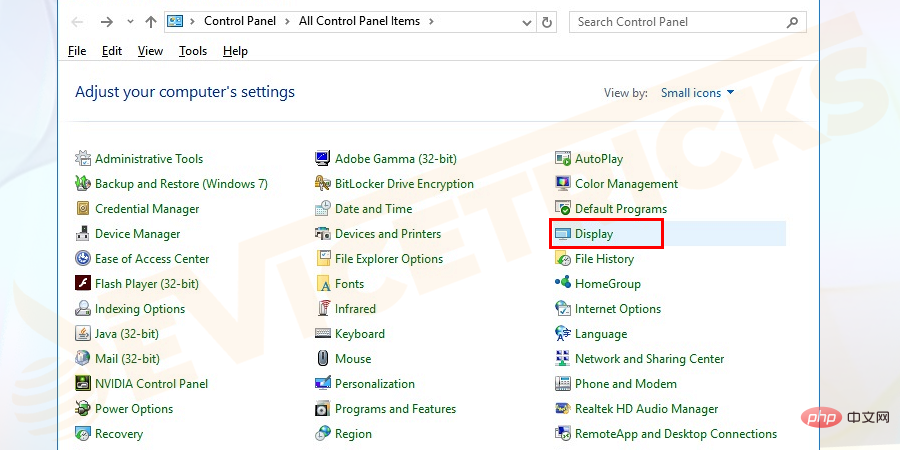Expand chevron after All Control Panel Items
This screenshot has width=900, height=450.
coord(431,21)
